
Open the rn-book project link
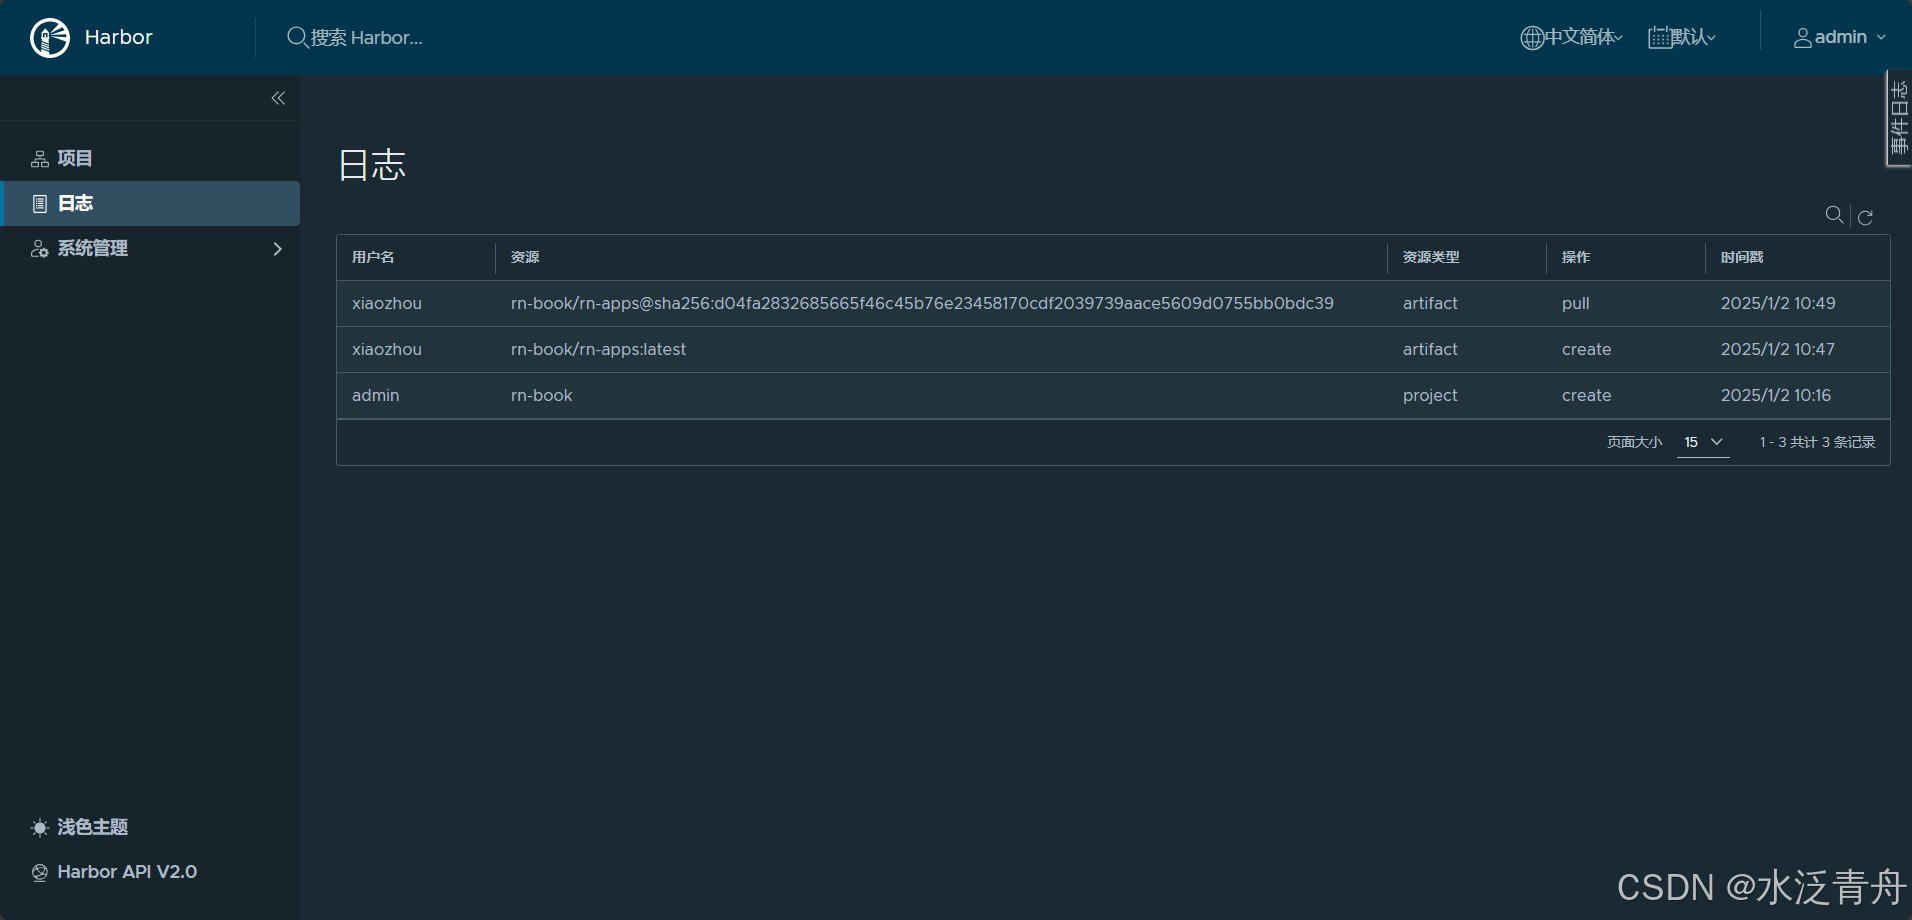(541, 395)
